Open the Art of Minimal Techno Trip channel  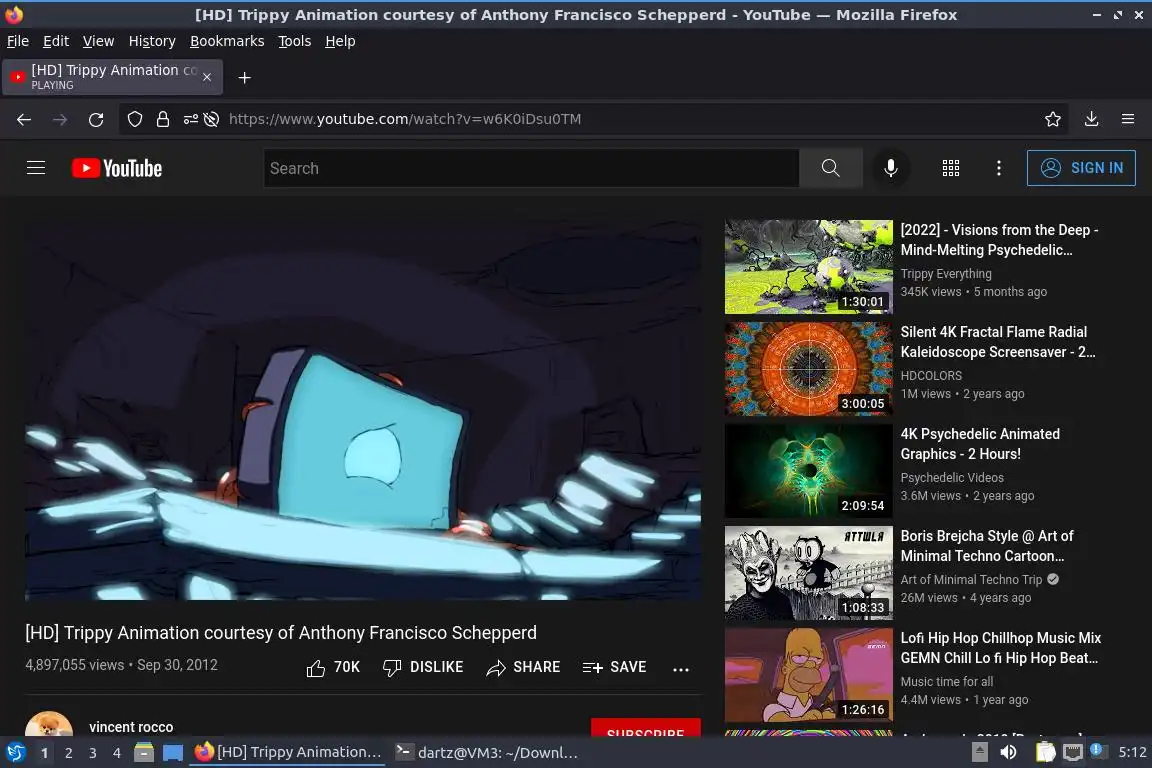click(971, 580)
